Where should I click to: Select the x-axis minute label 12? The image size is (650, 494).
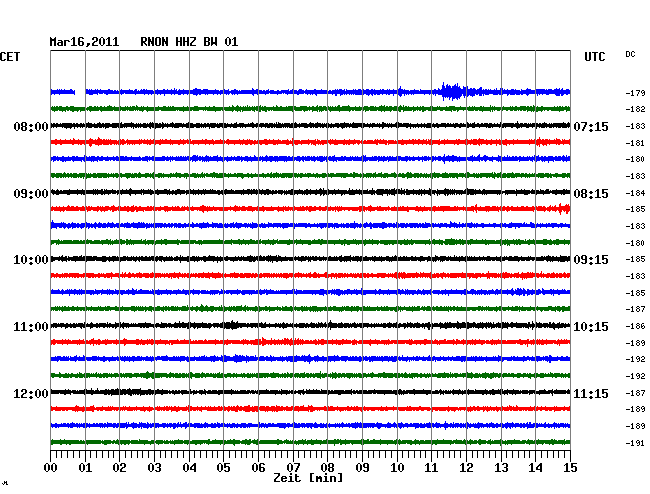(x=466, y=468)
